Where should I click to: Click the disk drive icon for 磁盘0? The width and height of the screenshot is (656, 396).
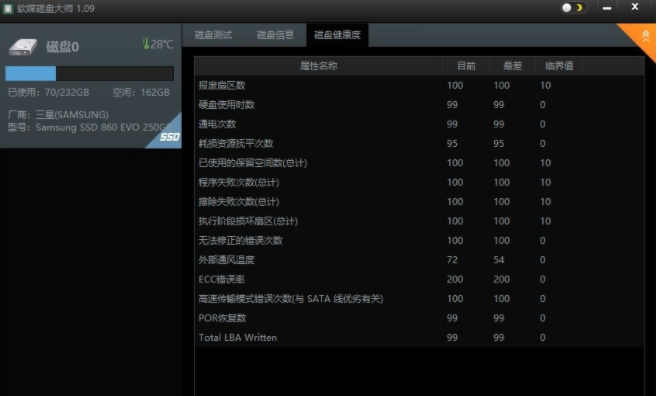[x=23, y=47]
